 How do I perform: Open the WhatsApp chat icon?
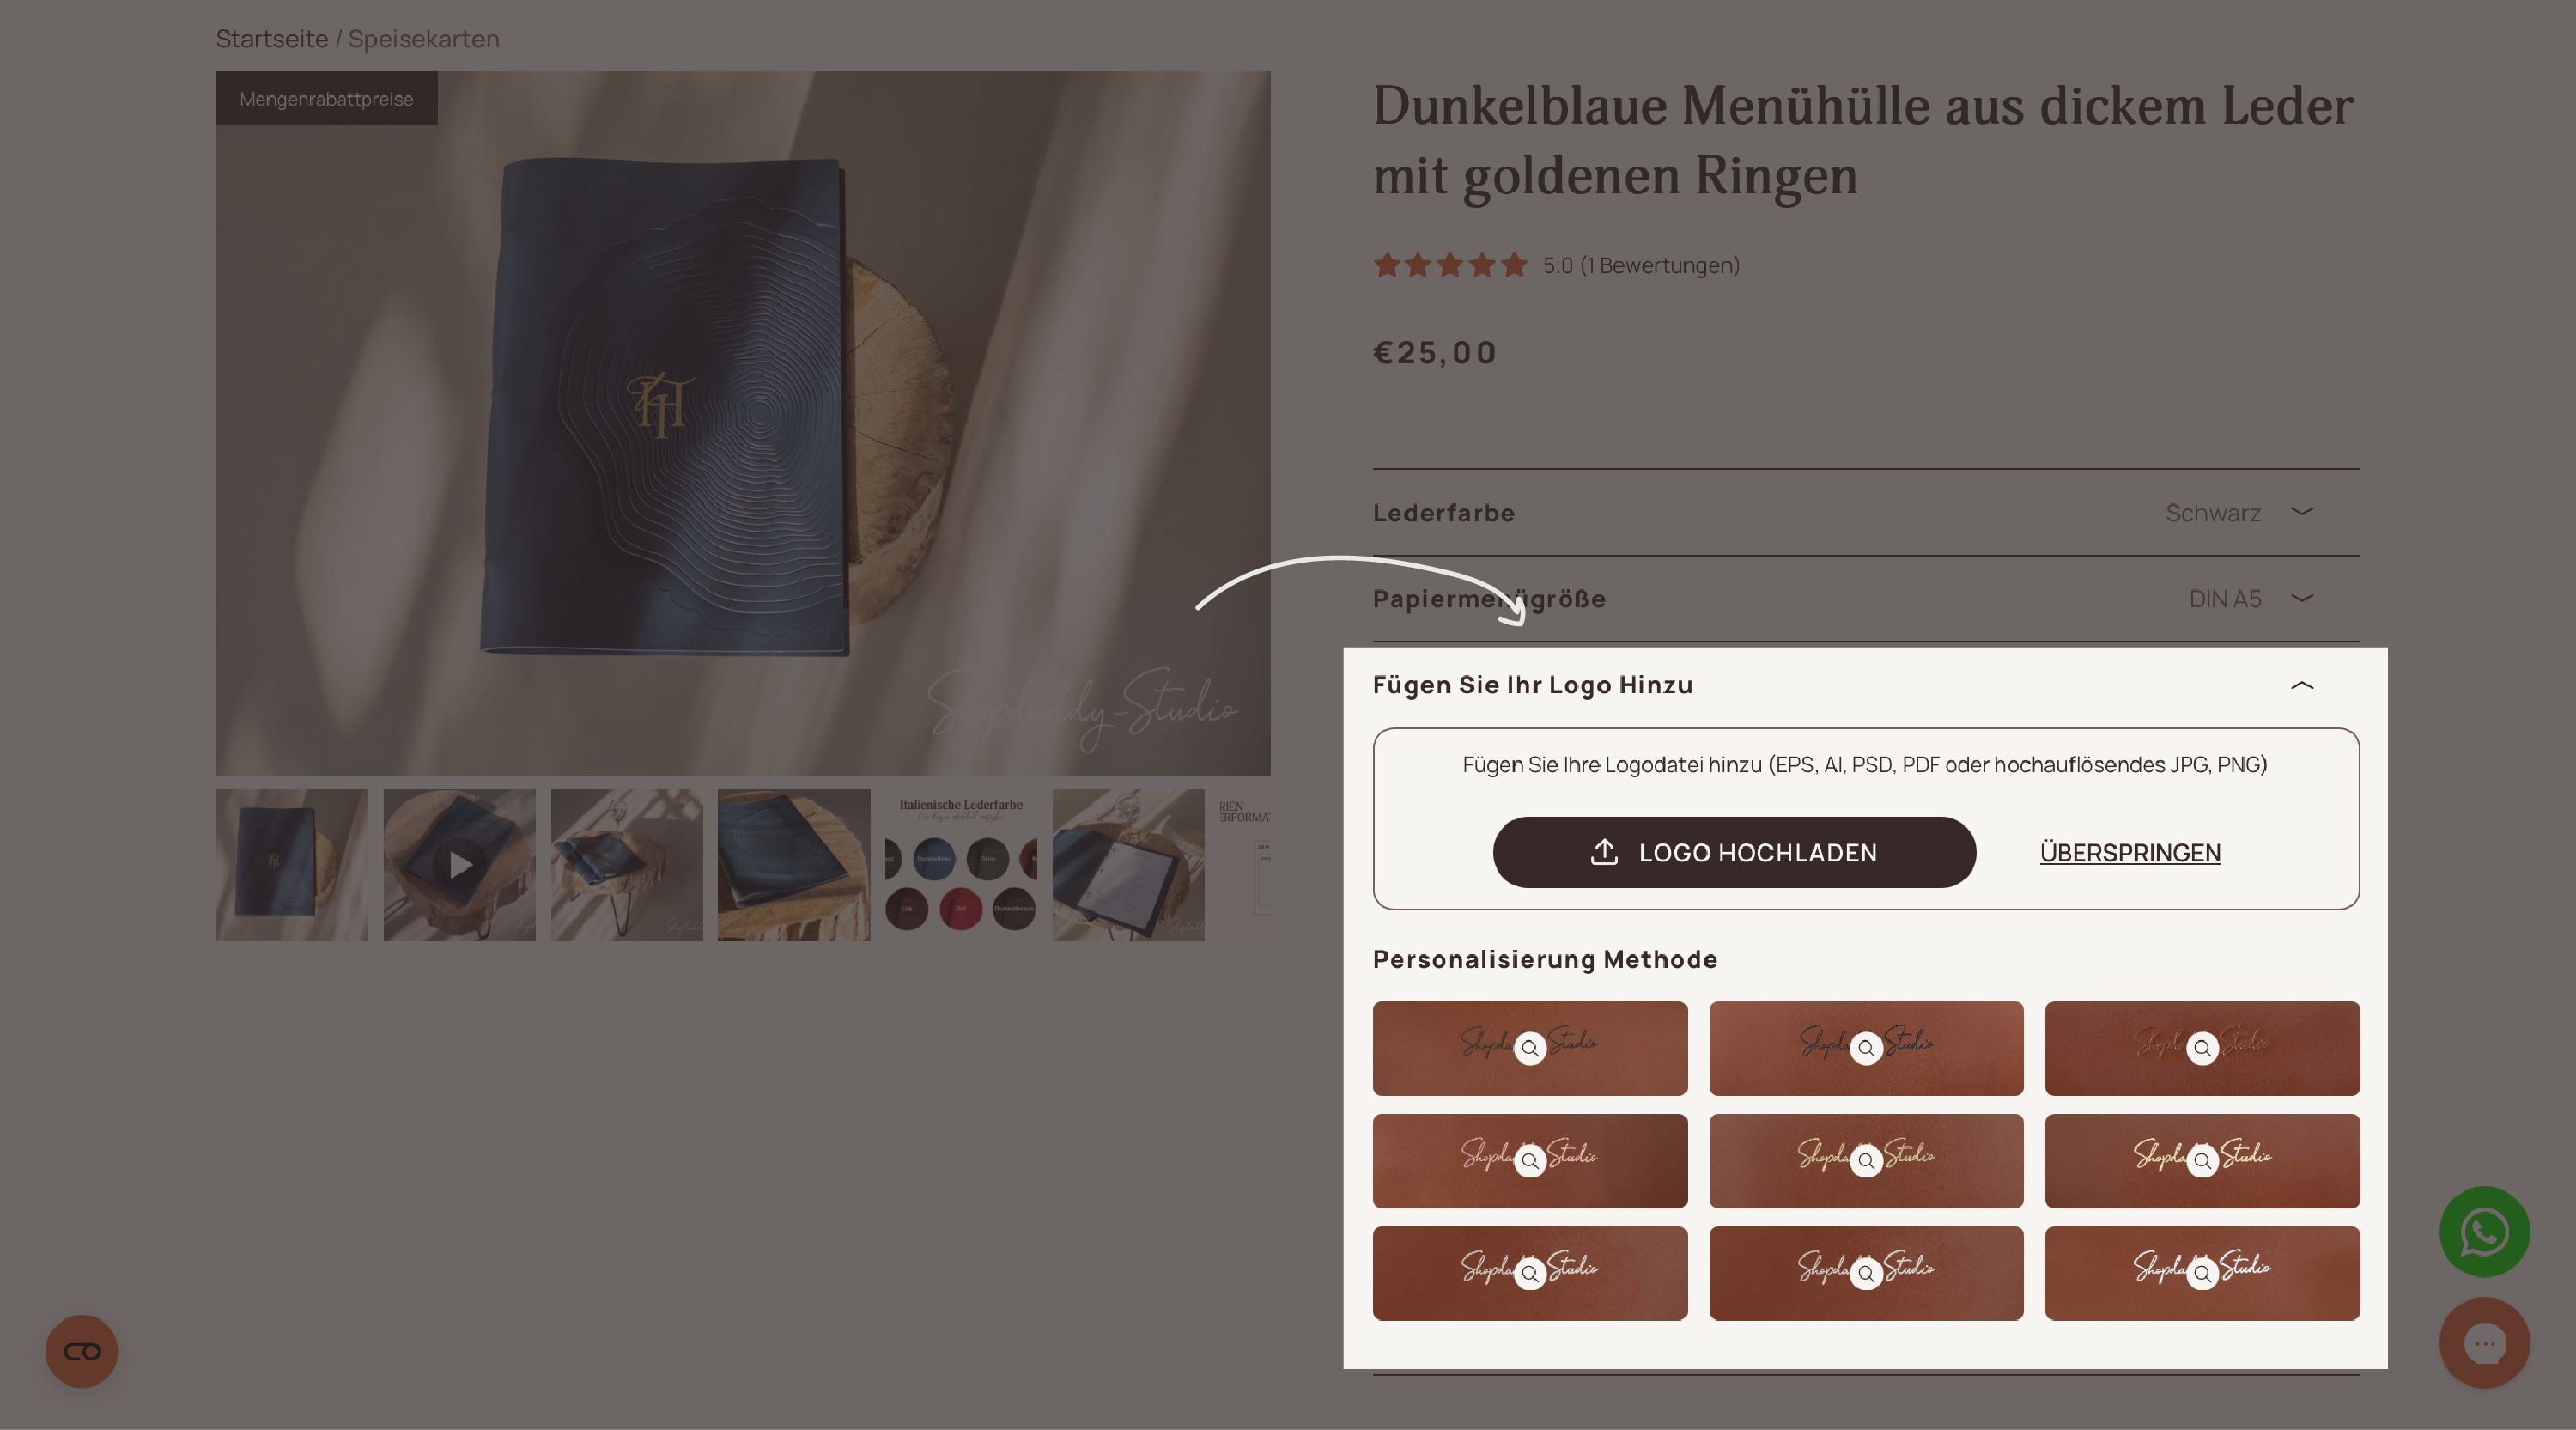[2484, 1232]
